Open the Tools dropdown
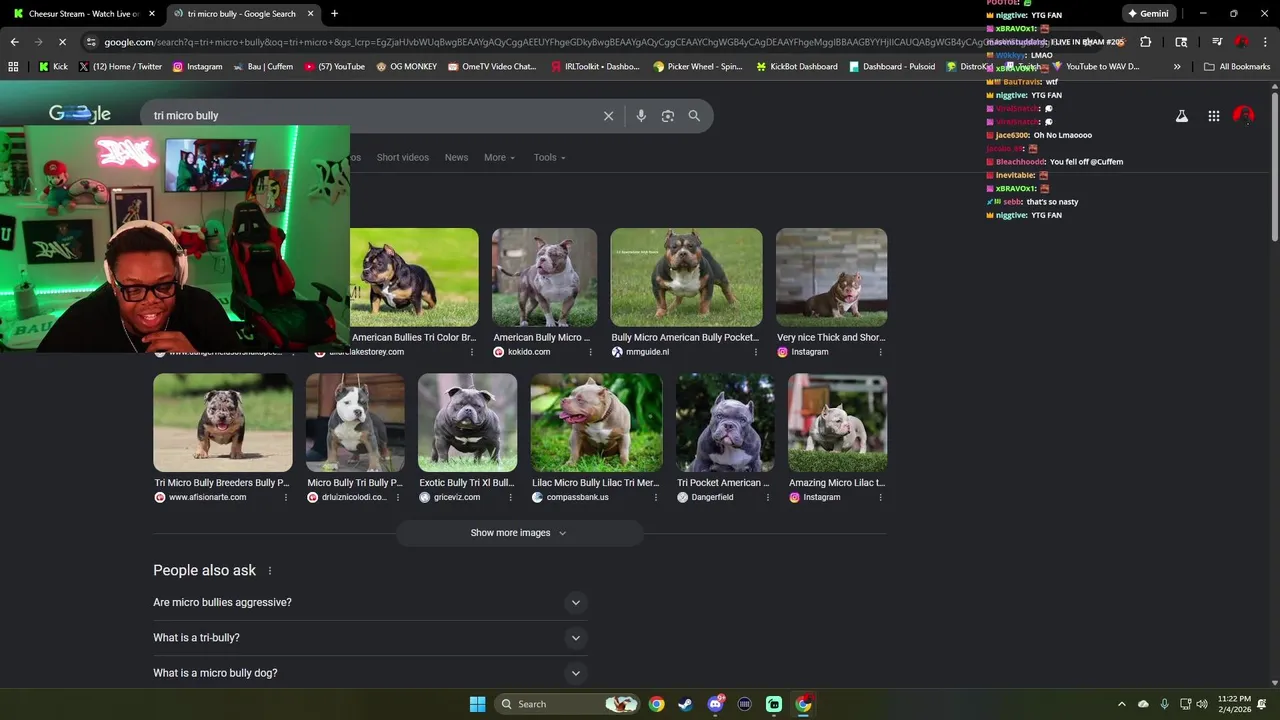The image size is (1280, 720). tap(549, 158)
